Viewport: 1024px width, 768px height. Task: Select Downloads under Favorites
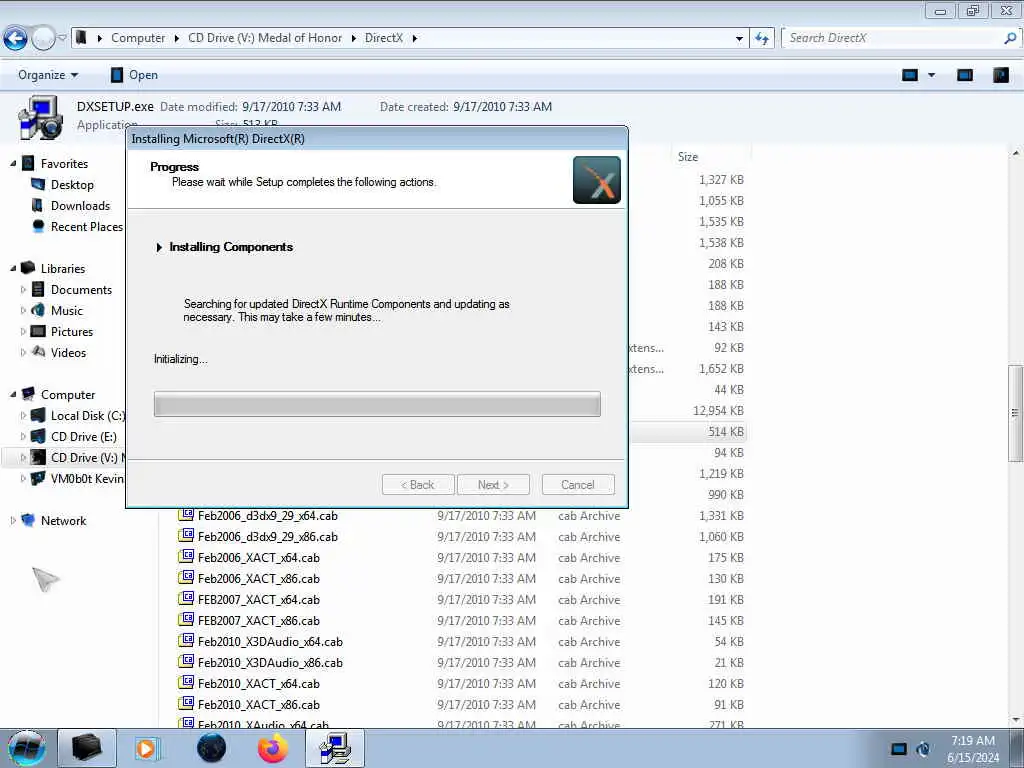(80, 206)
